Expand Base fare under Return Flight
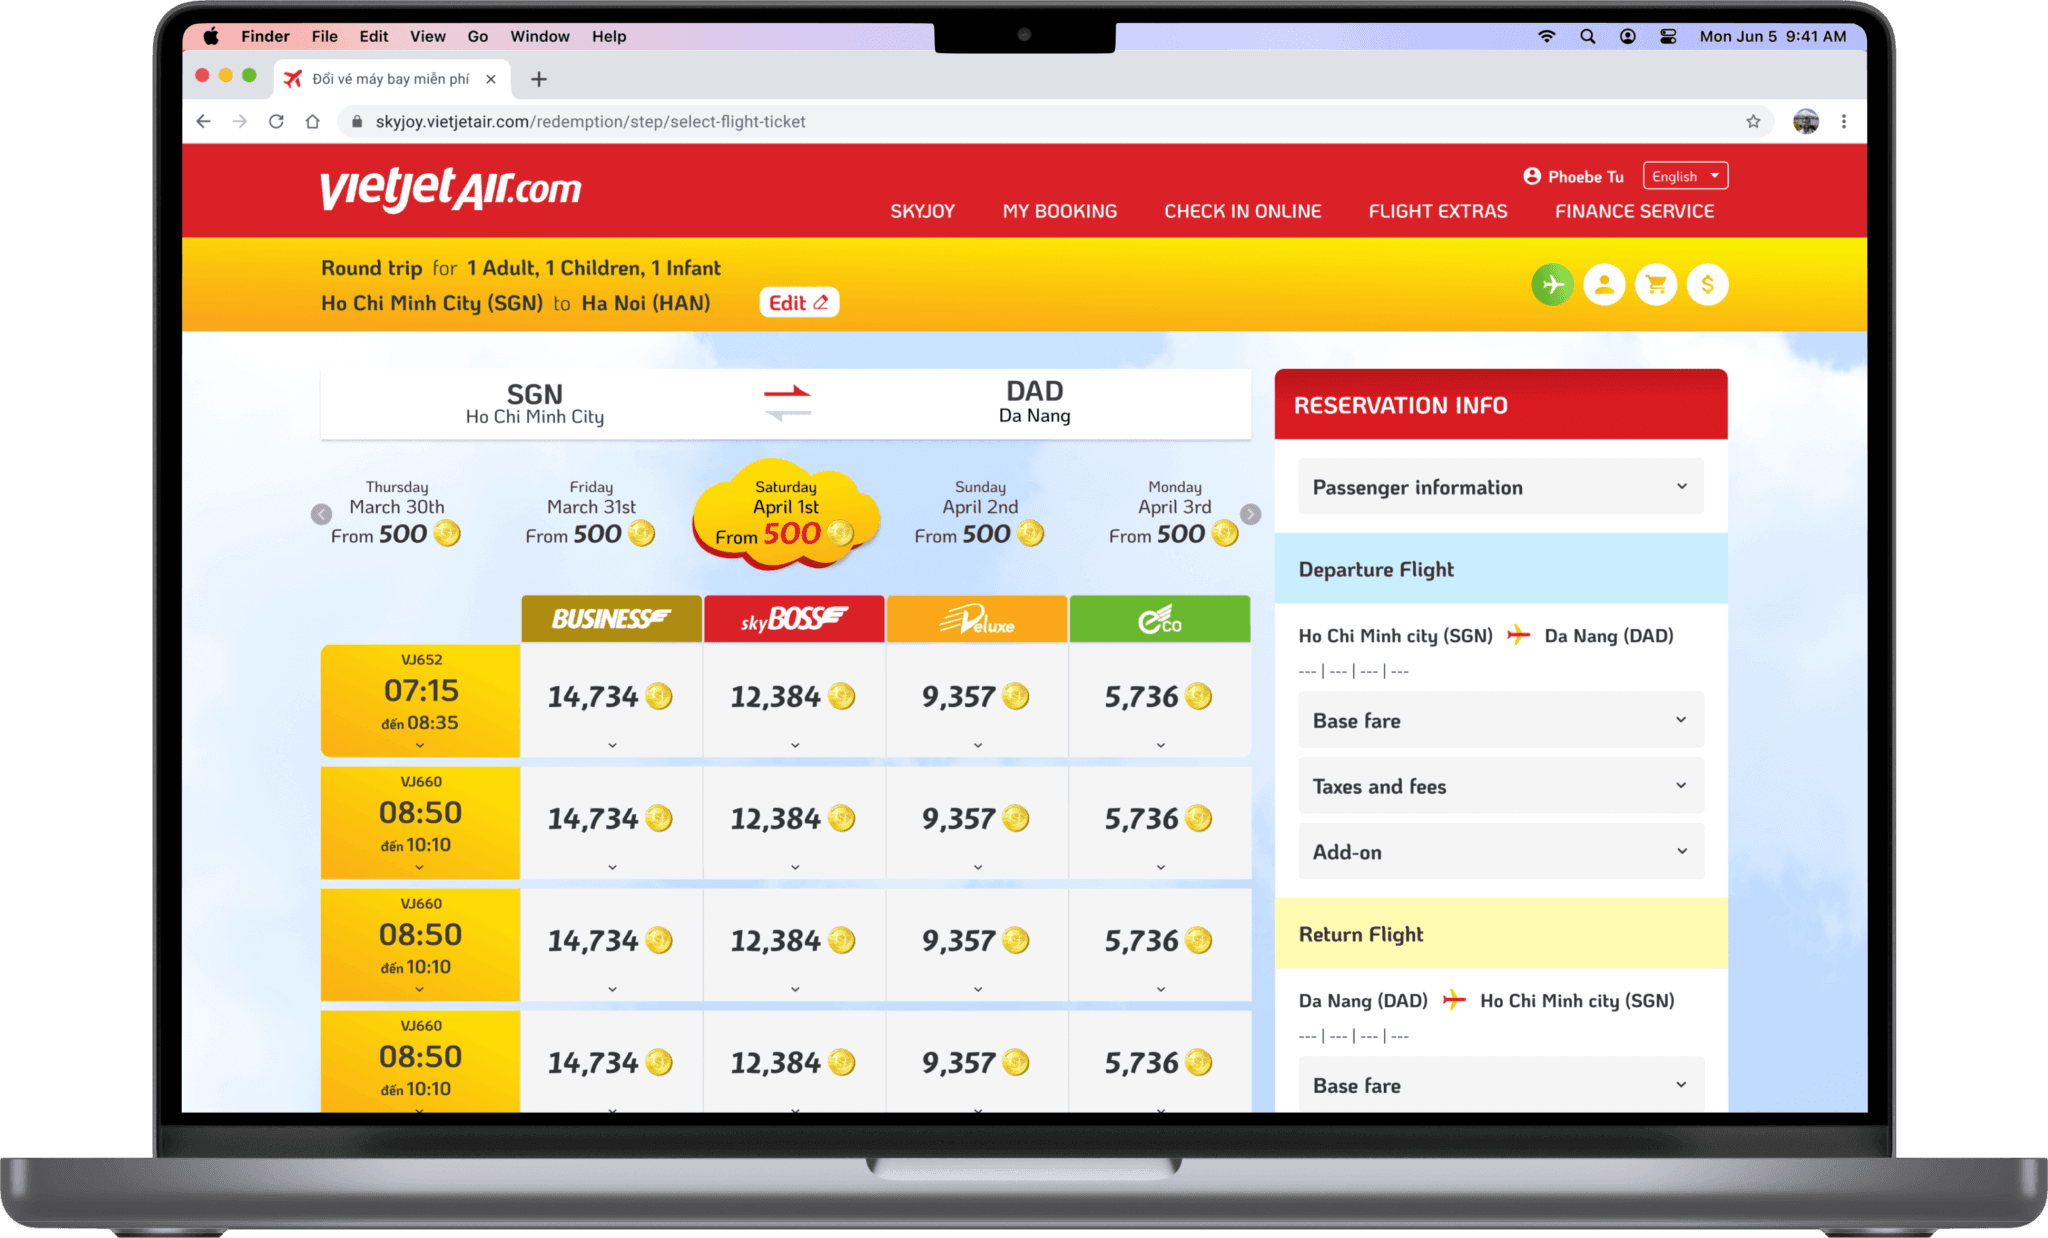 pos(1500,1085)
